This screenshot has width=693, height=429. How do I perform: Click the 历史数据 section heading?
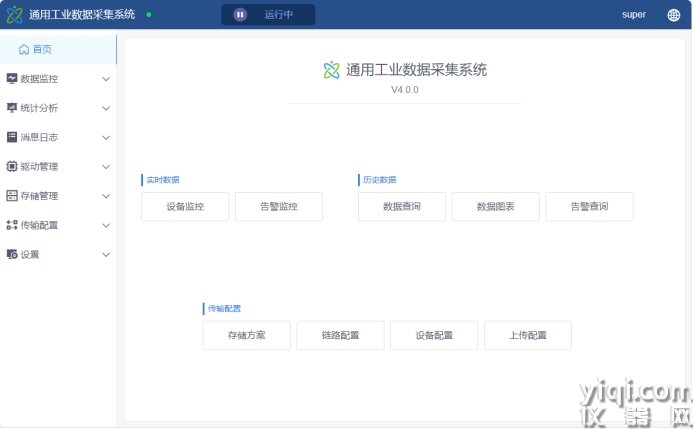380,180
